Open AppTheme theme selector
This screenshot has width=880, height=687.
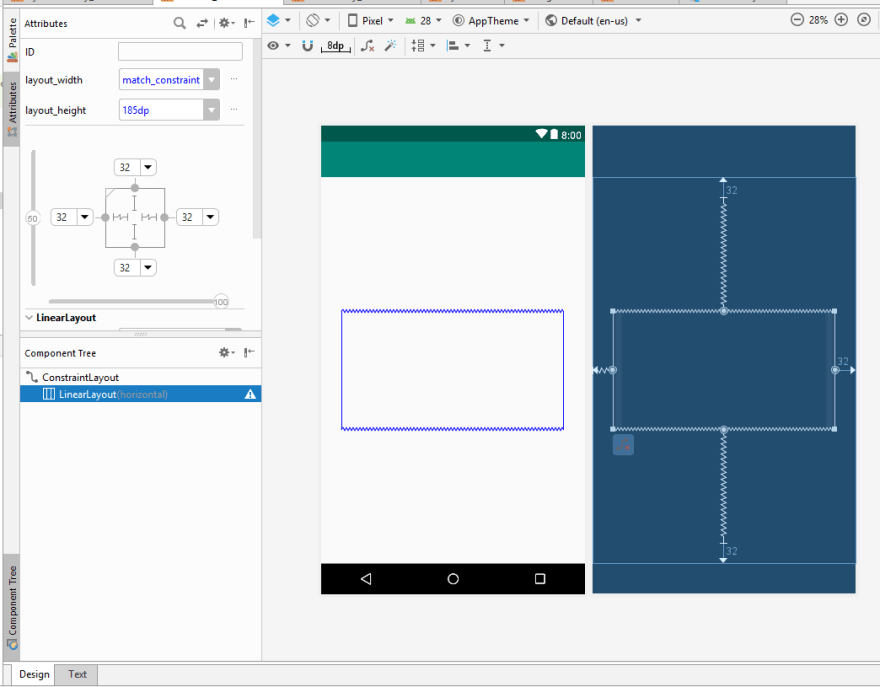491,21
